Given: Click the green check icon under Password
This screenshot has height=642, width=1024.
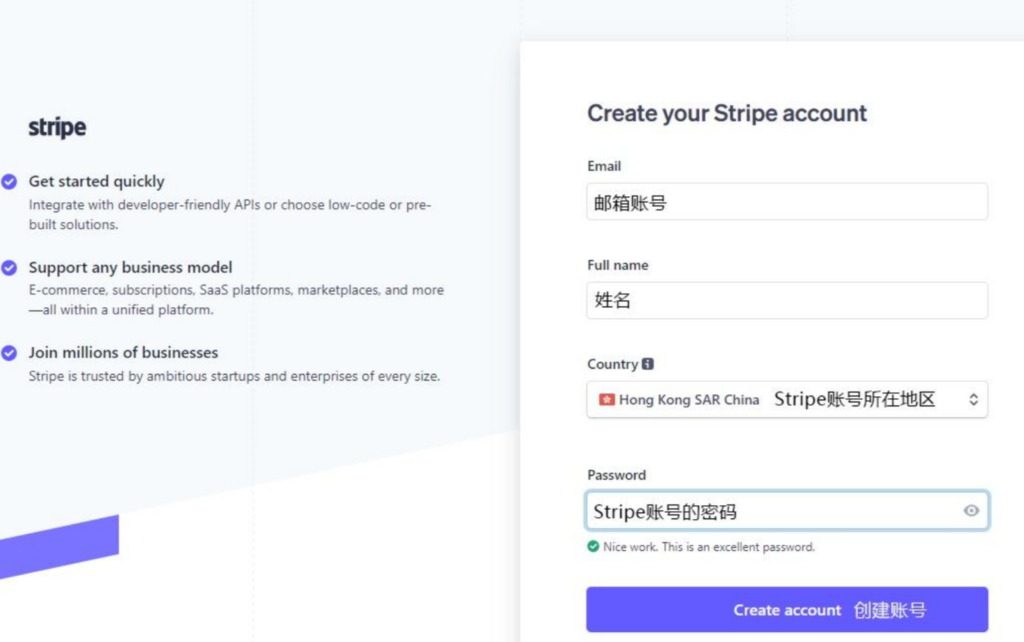Looking at the screenshot, I should (593, 546).
